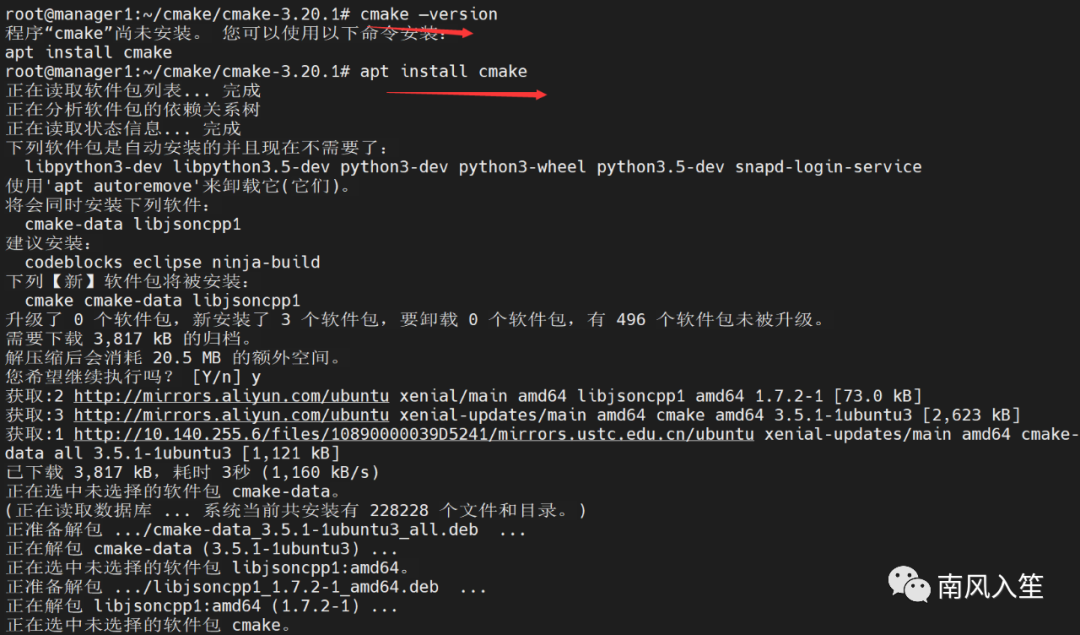The height and width of the screenshot is (635, 1080).
Task: Open the first mirrors.aliyun.com/ubuntu link
Action: [x=231, y=396]
